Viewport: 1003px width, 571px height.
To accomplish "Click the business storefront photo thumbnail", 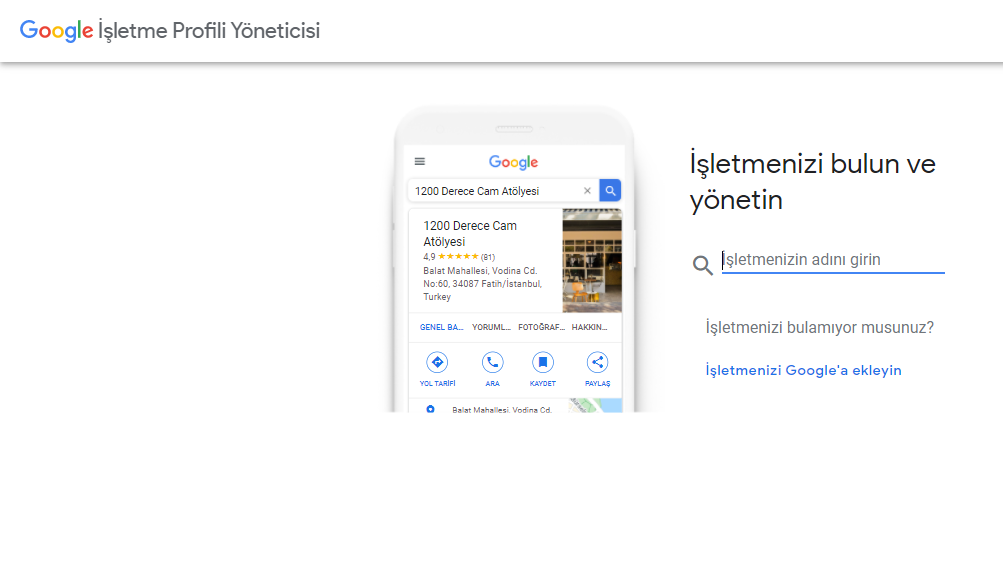I will click(x=592, y=261).
